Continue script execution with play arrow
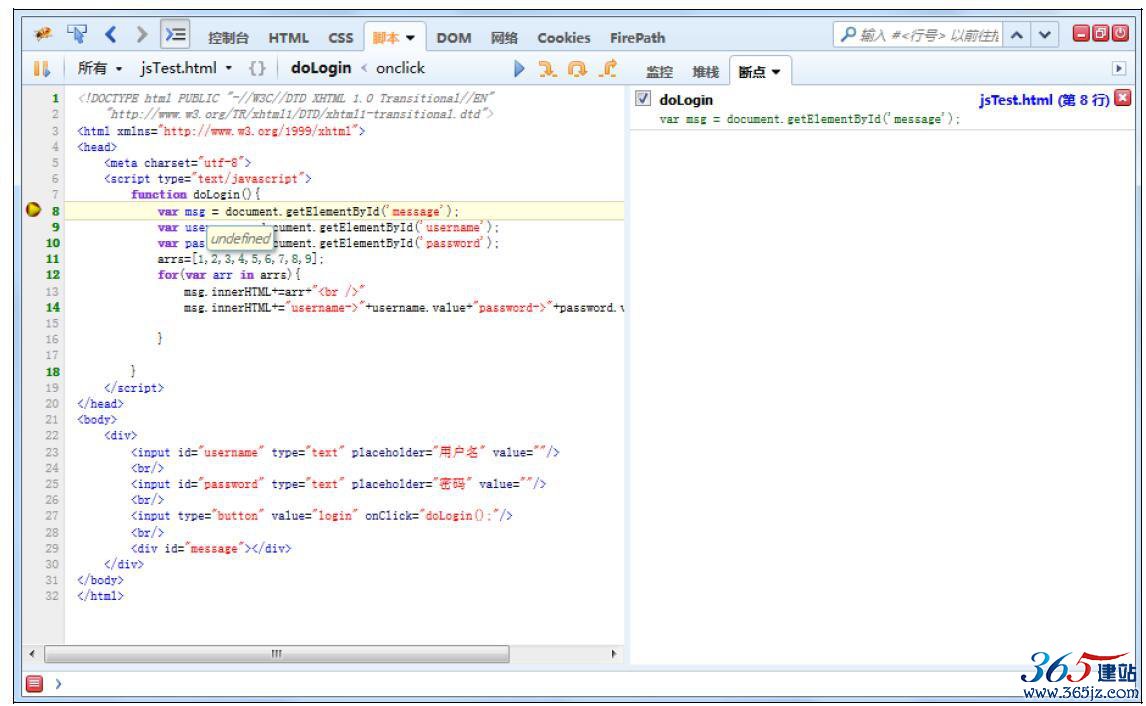 (519, 69)
